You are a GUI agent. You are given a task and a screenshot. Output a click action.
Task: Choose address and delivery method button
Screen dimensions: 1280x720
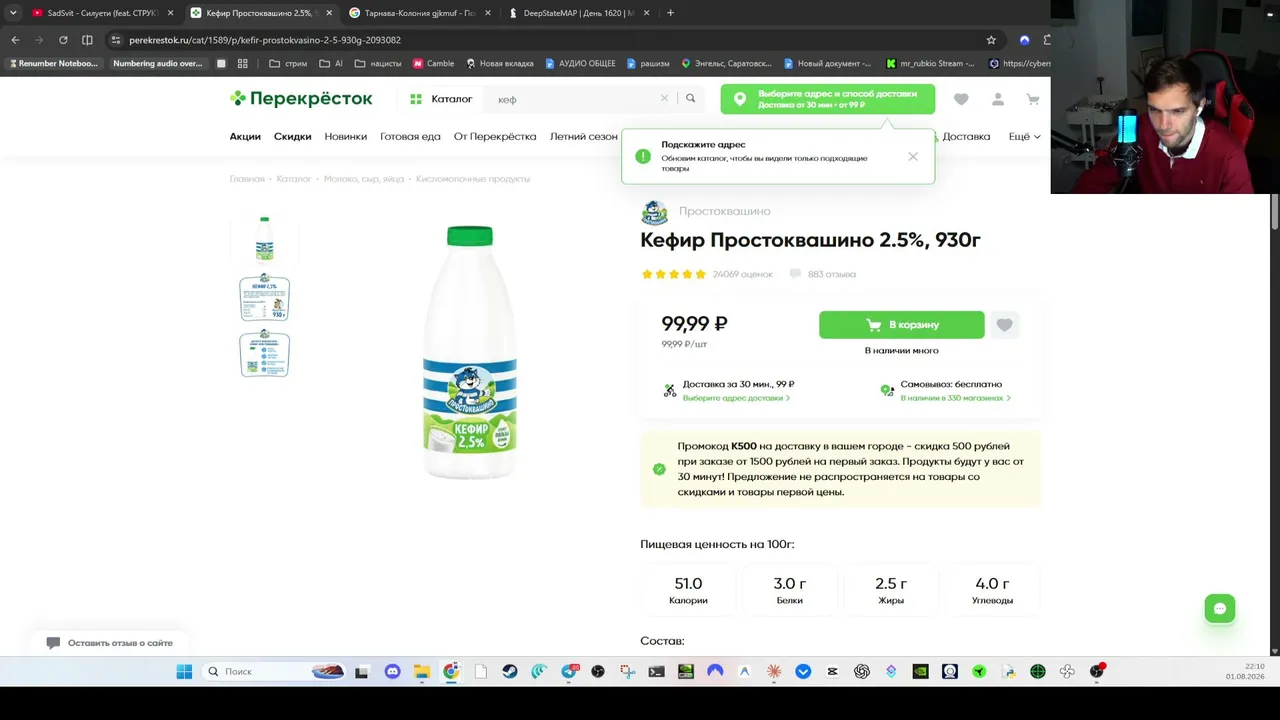pyautogui.click(x=828, y=99)
